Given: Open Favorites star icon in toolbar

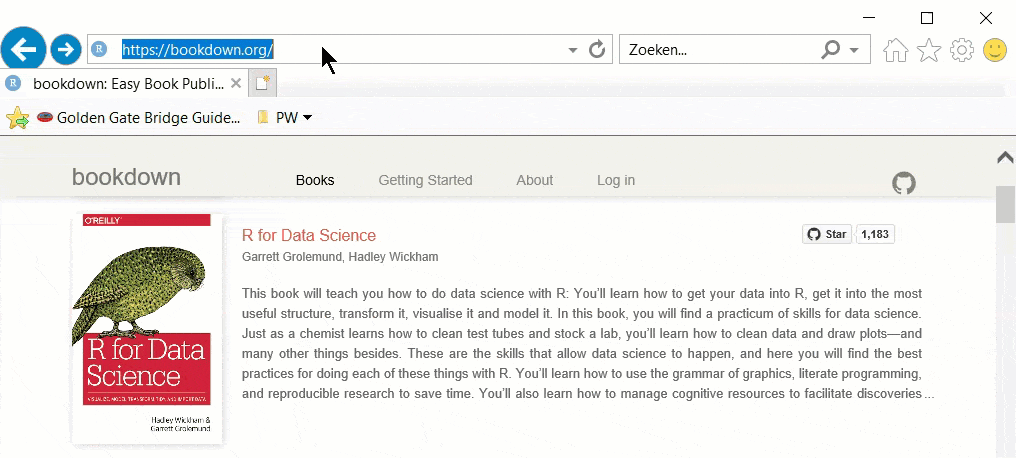Looking at the screenshot, I should pyautogui.click(x=929, y=50).
